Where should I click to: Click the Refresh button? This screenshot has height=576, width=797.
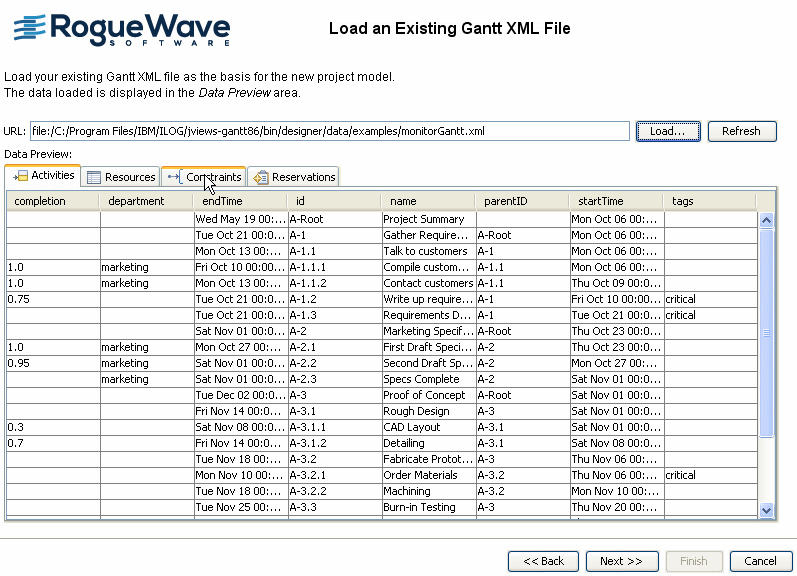[x=741, y=131]
